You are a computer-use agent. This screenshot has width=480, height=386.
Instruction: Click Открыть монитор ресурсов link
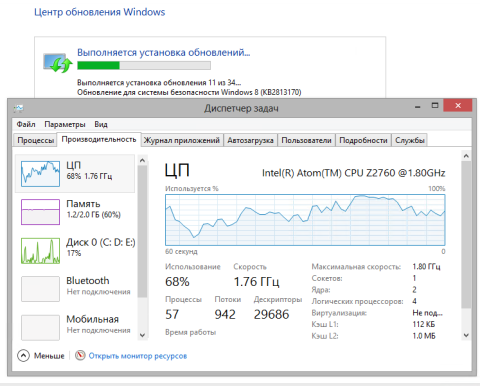click(138, 356)
